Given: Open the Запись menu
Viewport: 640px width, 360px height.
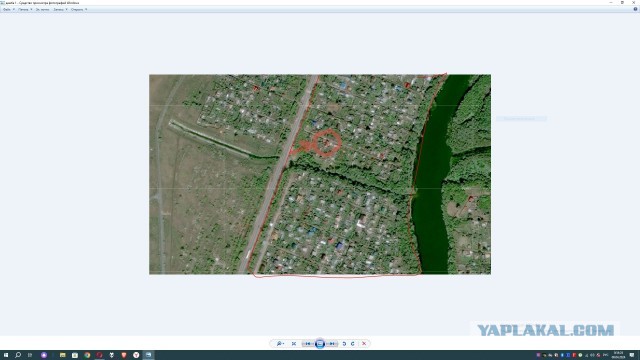Looking at the screenshot, I should click(x=60, y=9).
